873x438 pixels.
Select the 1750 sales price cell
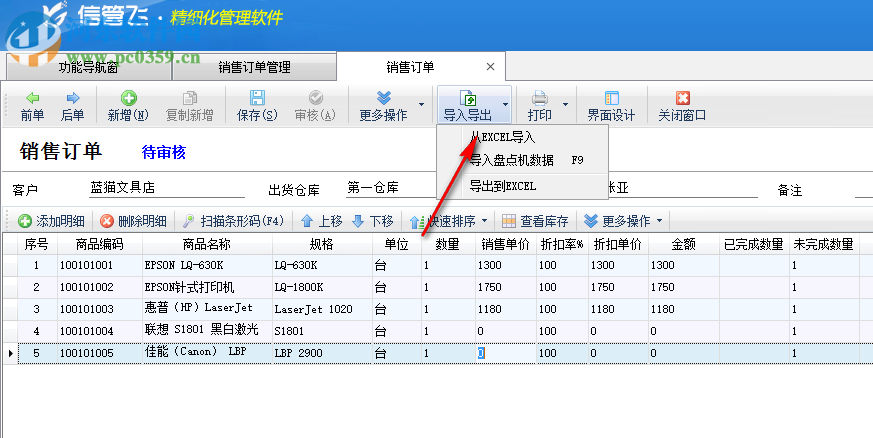506,287
